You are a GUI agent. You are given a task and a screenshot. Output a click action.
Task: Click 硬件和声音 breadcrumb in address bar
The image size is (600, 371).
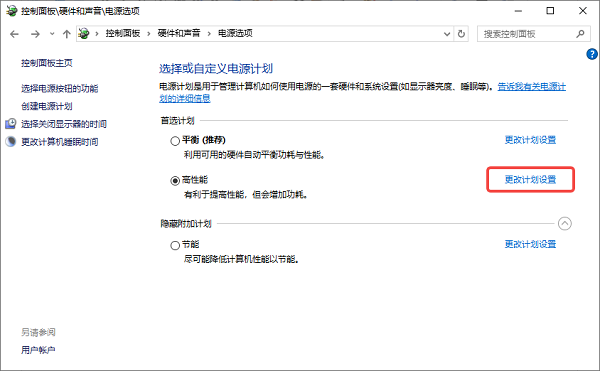click(179, 34)
